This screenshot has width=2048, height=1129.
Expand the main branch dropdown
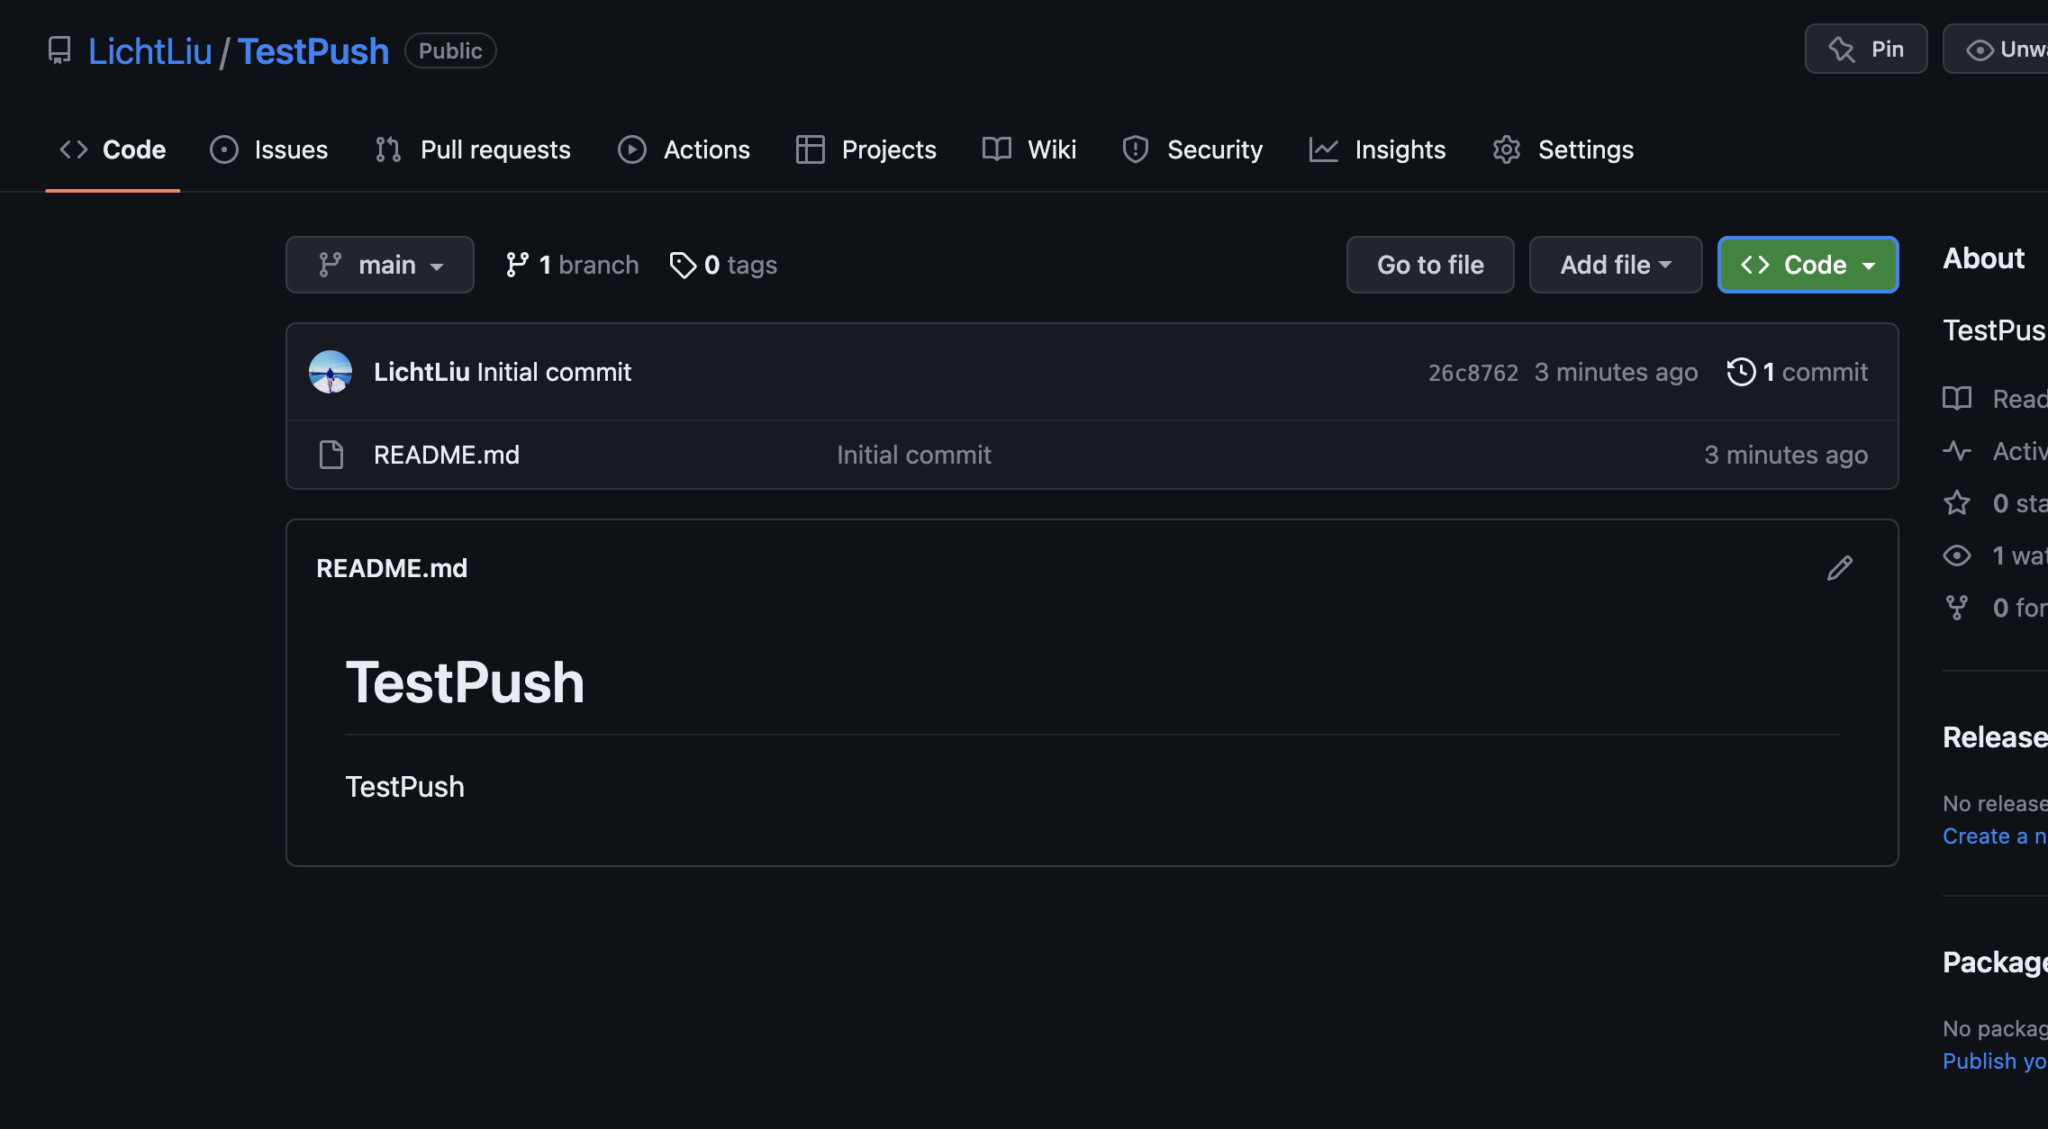coord(379,264)
